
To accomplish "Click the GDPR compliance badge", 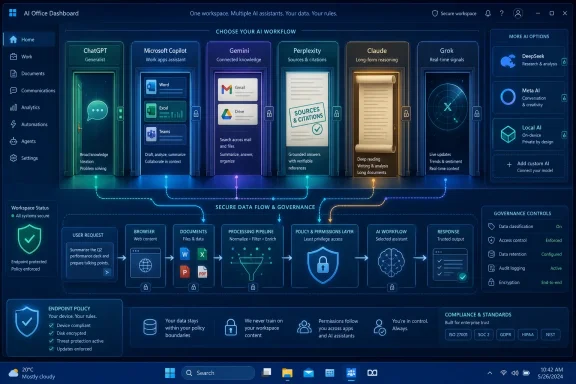I will click(x=505, y=334).
